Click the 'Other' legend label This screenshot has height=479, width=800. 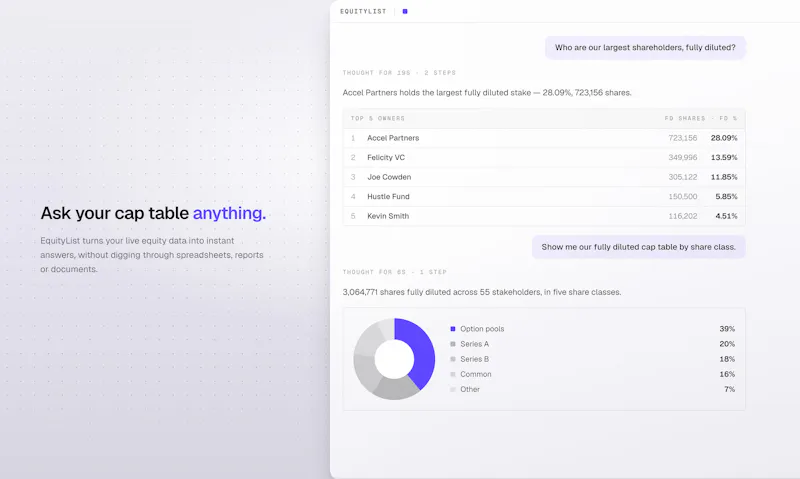(x=470, y=389)
